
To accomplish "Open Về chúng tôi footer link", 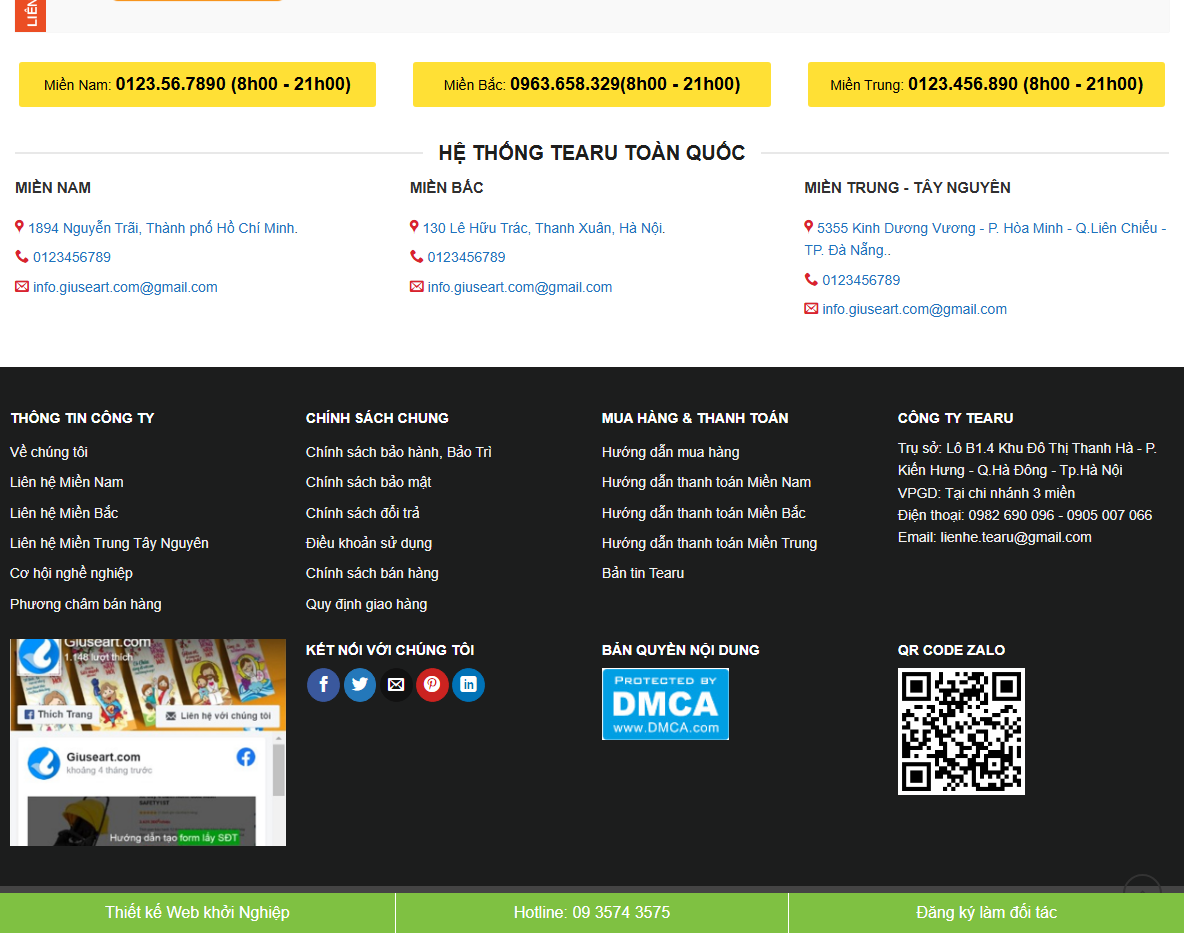I will coord(49,452).
